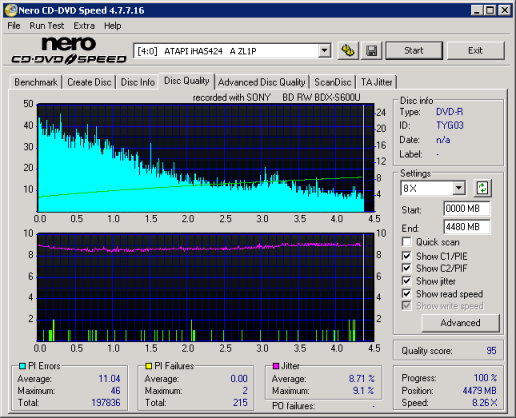Open the File menu
Viewport: 516px width, 418px height.
(x=14, y=26)
